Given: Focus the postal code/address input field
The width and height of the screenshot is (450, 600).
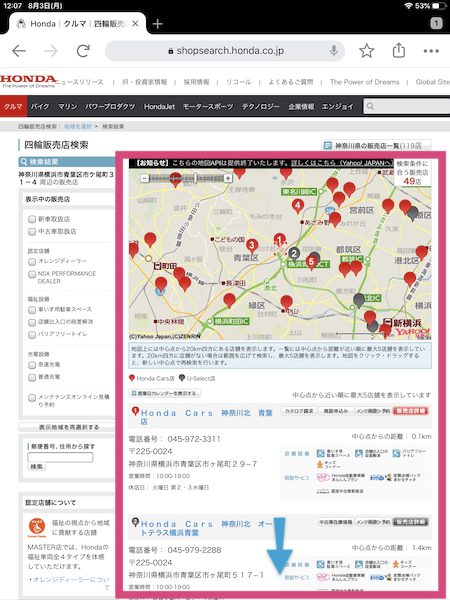Looking at the screenshot, I should [60, 457].
